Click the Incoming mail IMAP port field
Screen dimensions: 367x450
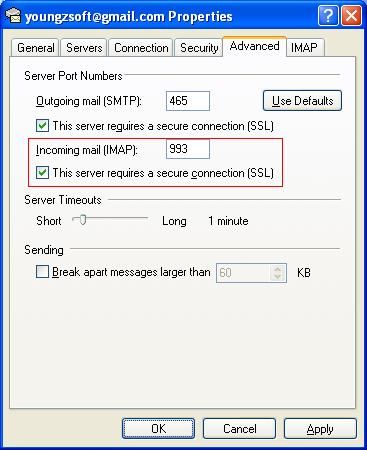pyautogui.click(x=188, y=149)
